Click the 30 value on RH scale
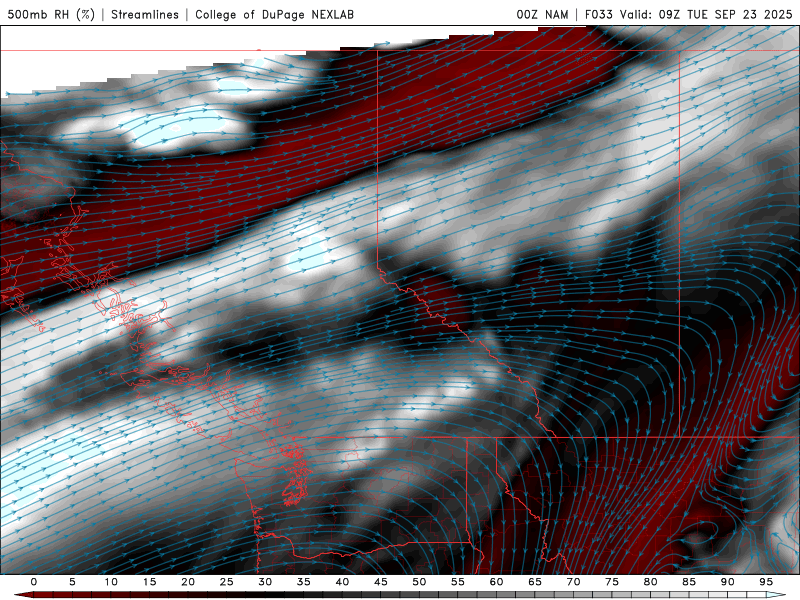Viewport: 800px width, 600px height. pos(265,582)
